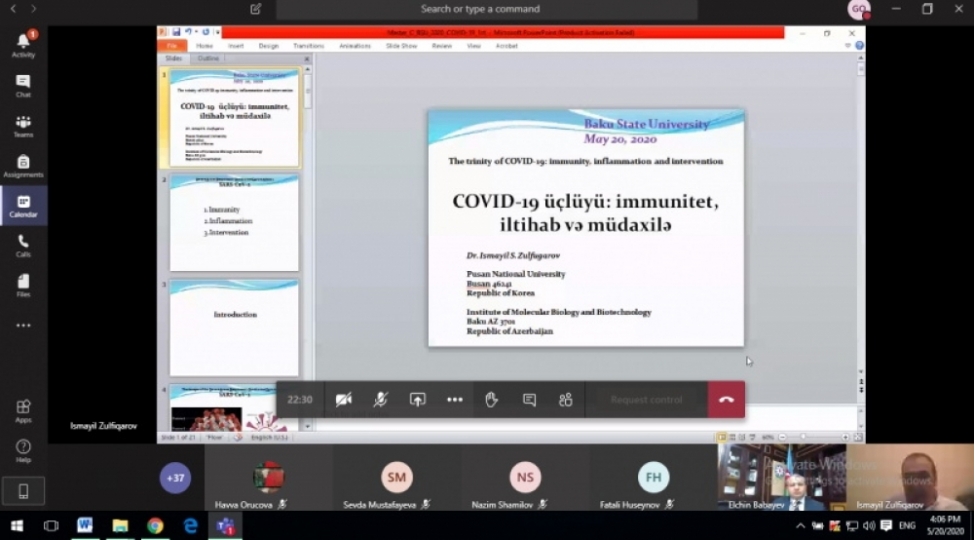Switch to the Slides pane tab
The width and height of the screenshot is (975, 540).
click(173, 58)
